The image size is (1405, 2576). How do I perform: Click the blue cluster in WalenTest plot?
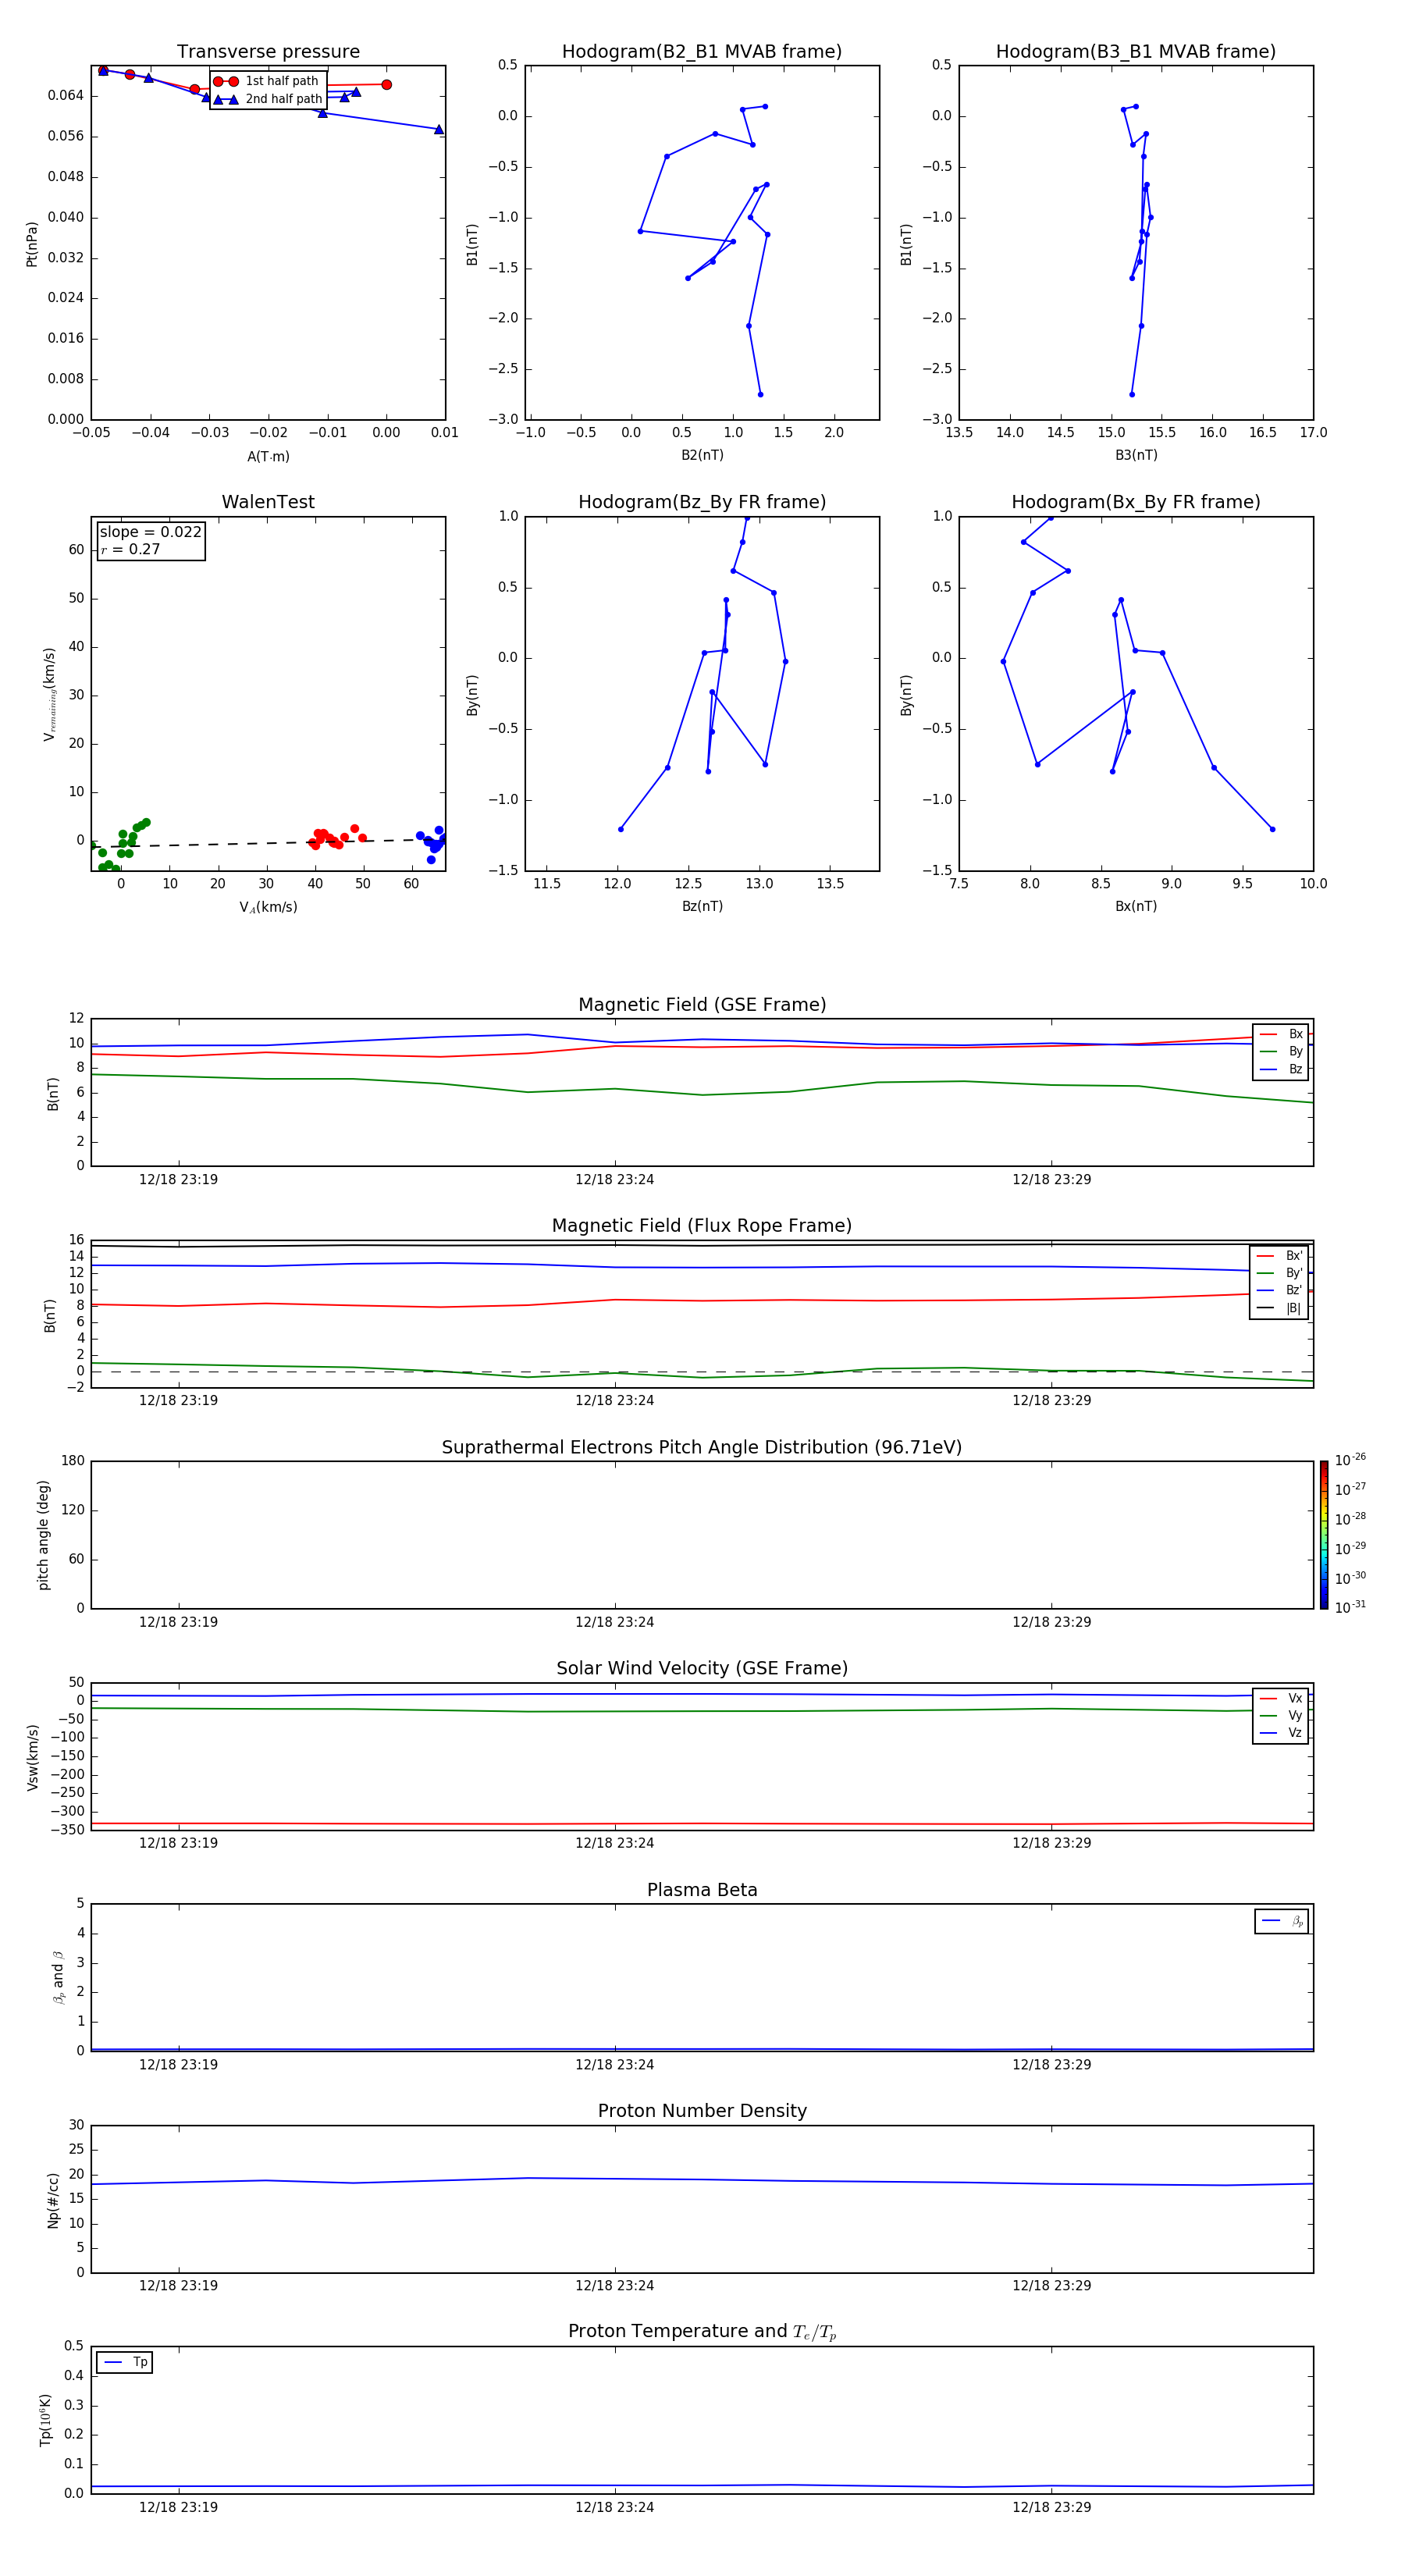[432, 843]
